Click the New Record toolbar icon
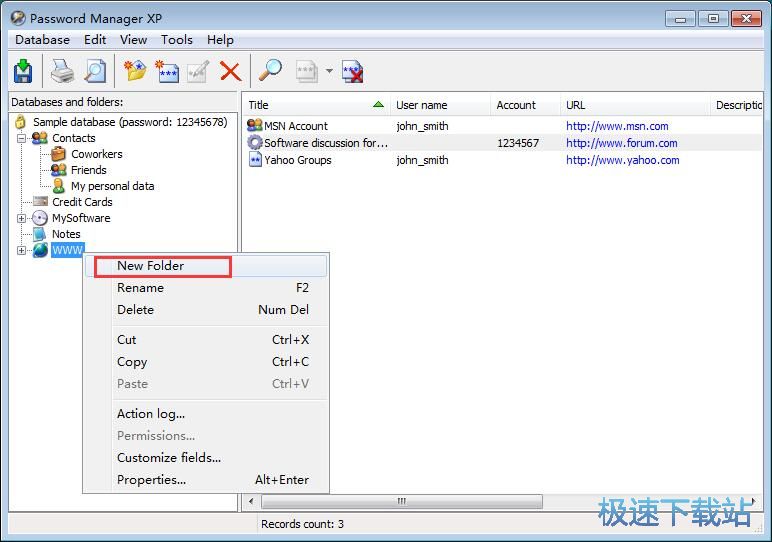772x542 pixels. (166, 71)
